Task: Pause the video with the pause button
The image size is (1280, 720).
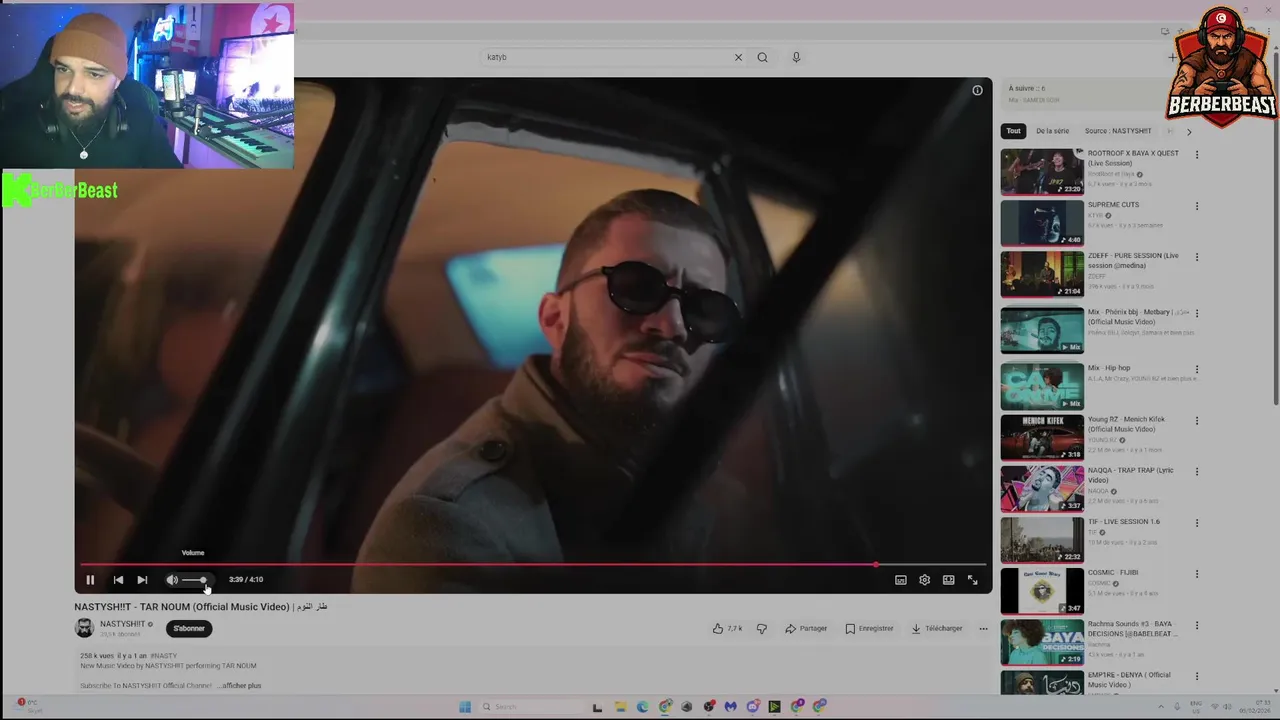Action: [x=90, y=580]
